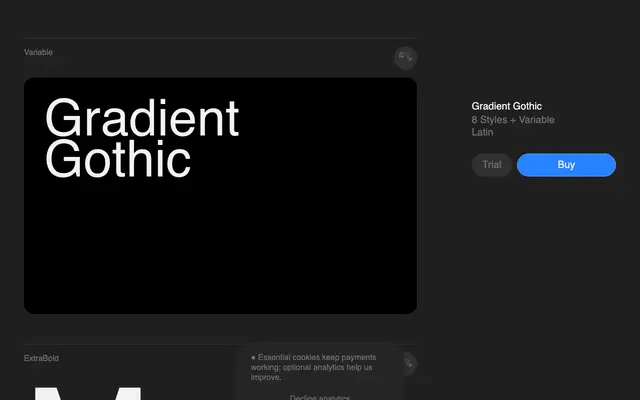This screenshot has width=640, height=400.
Task: Click into the Gradient Gothic type tester preview
Action: tap(220, 196)
